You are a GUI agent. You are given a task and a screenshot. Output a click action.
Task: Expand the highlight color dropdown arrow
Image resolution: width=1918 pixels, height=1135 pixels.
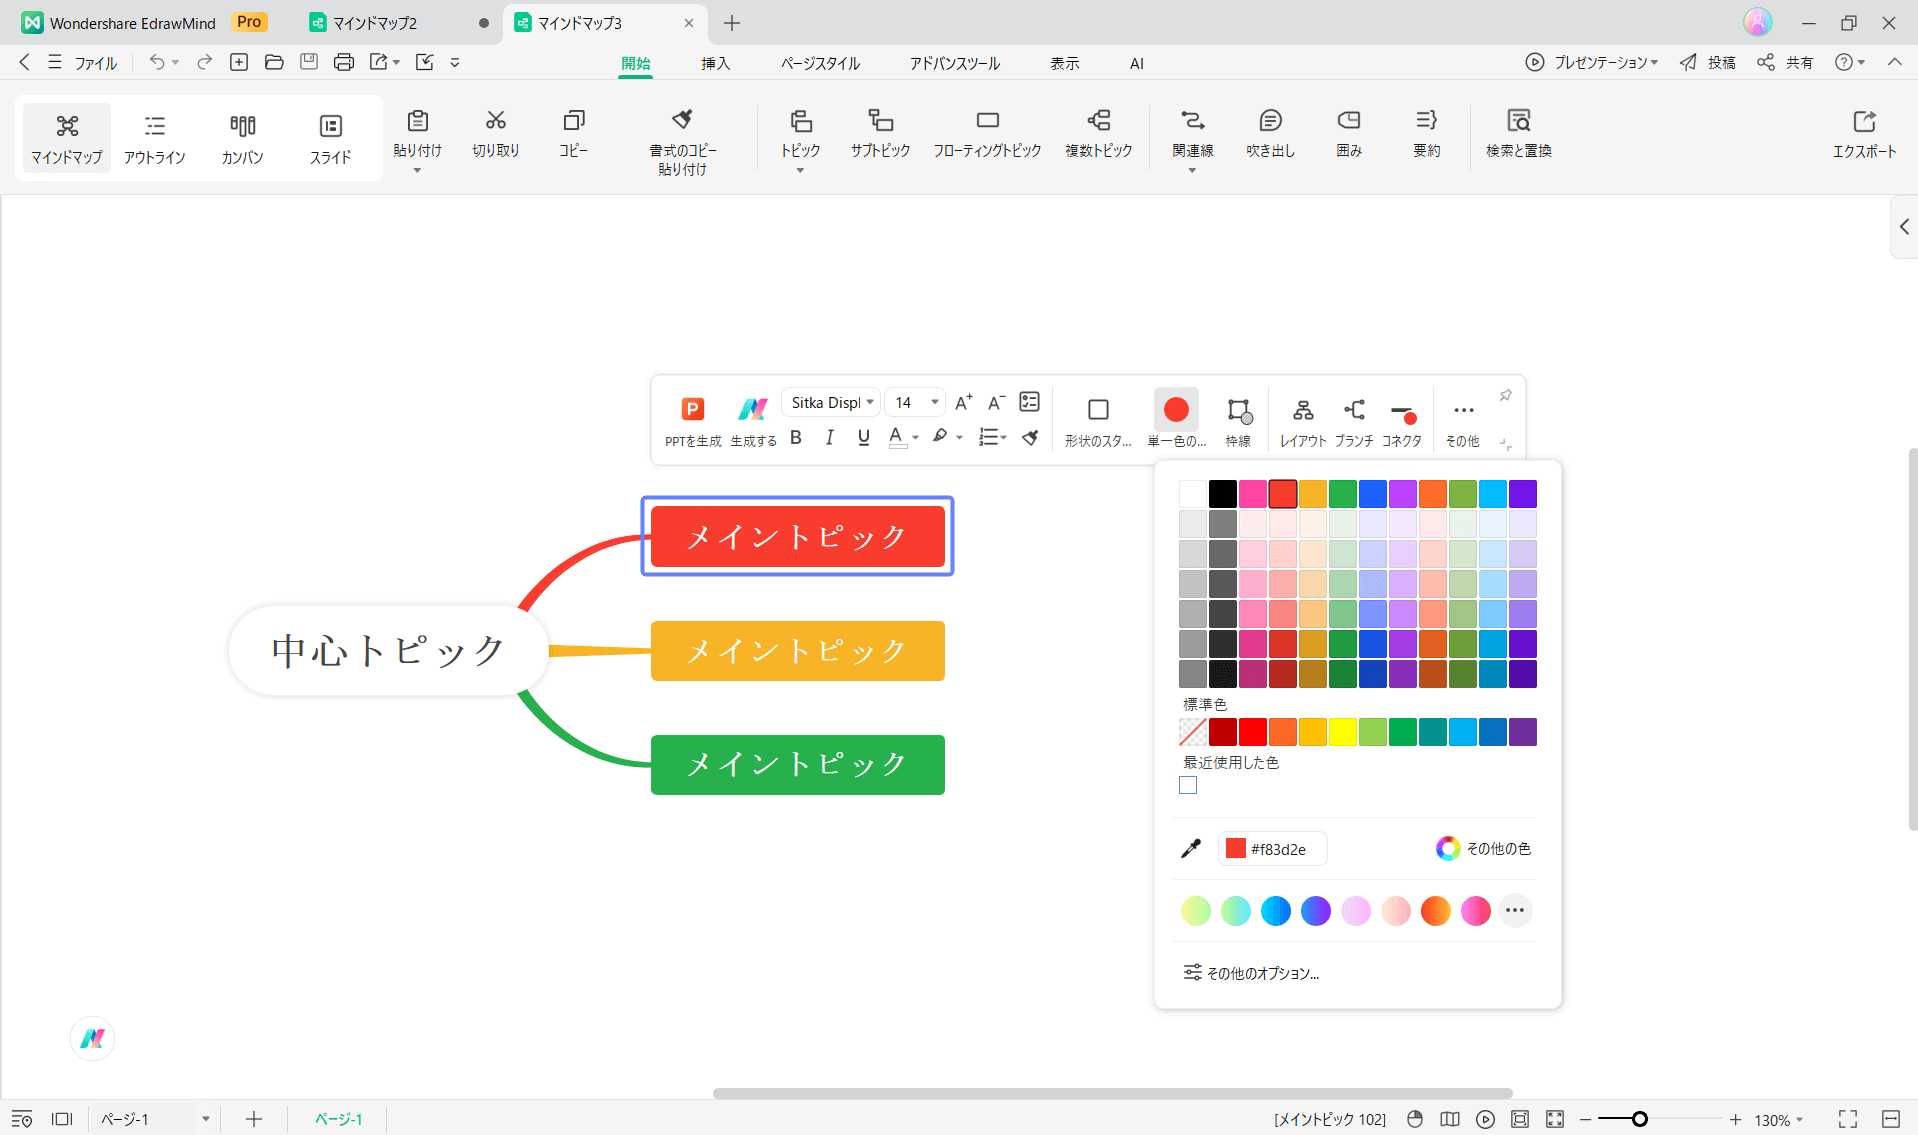tap(959, 437)
